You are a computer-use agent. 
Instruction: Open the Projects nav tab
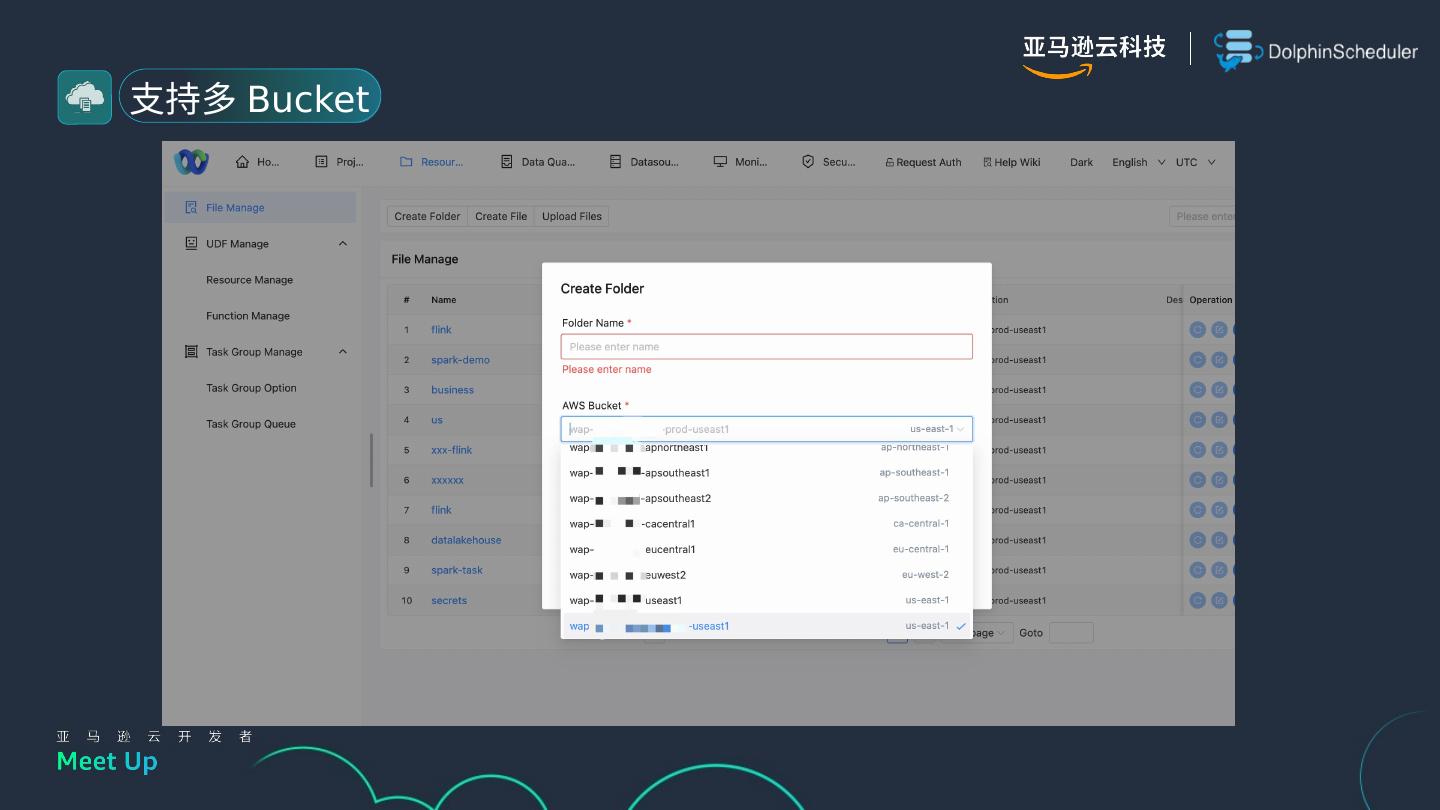(339, 162)
